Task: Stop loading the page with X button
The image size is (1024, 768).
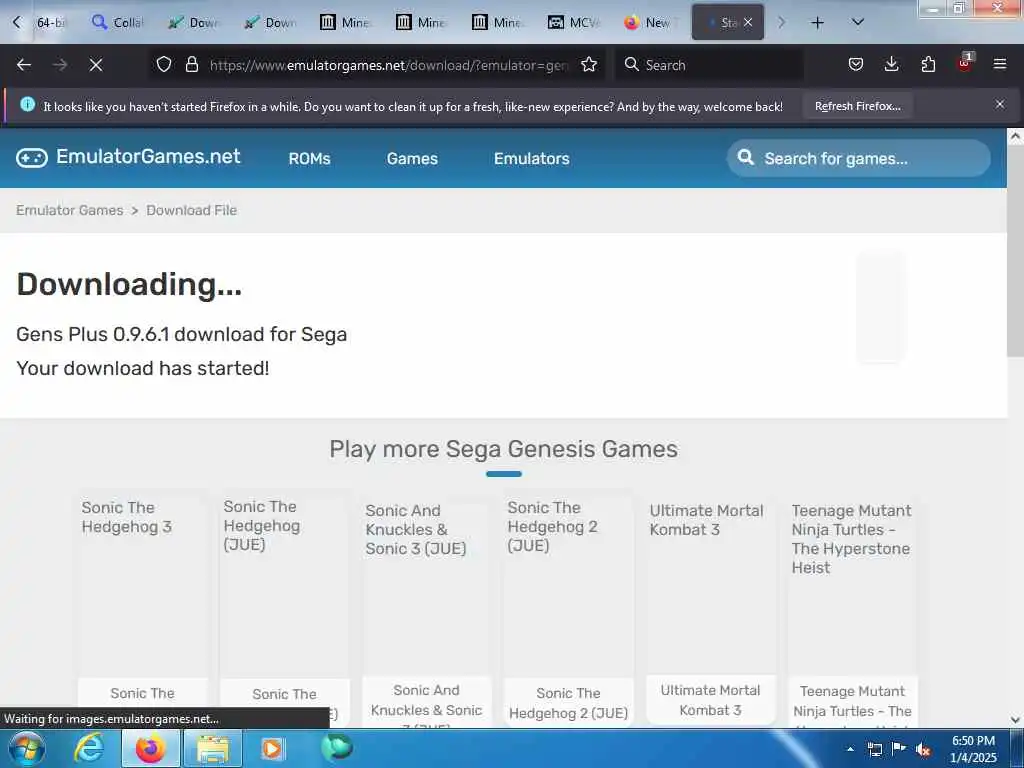Action: [95, 65]
